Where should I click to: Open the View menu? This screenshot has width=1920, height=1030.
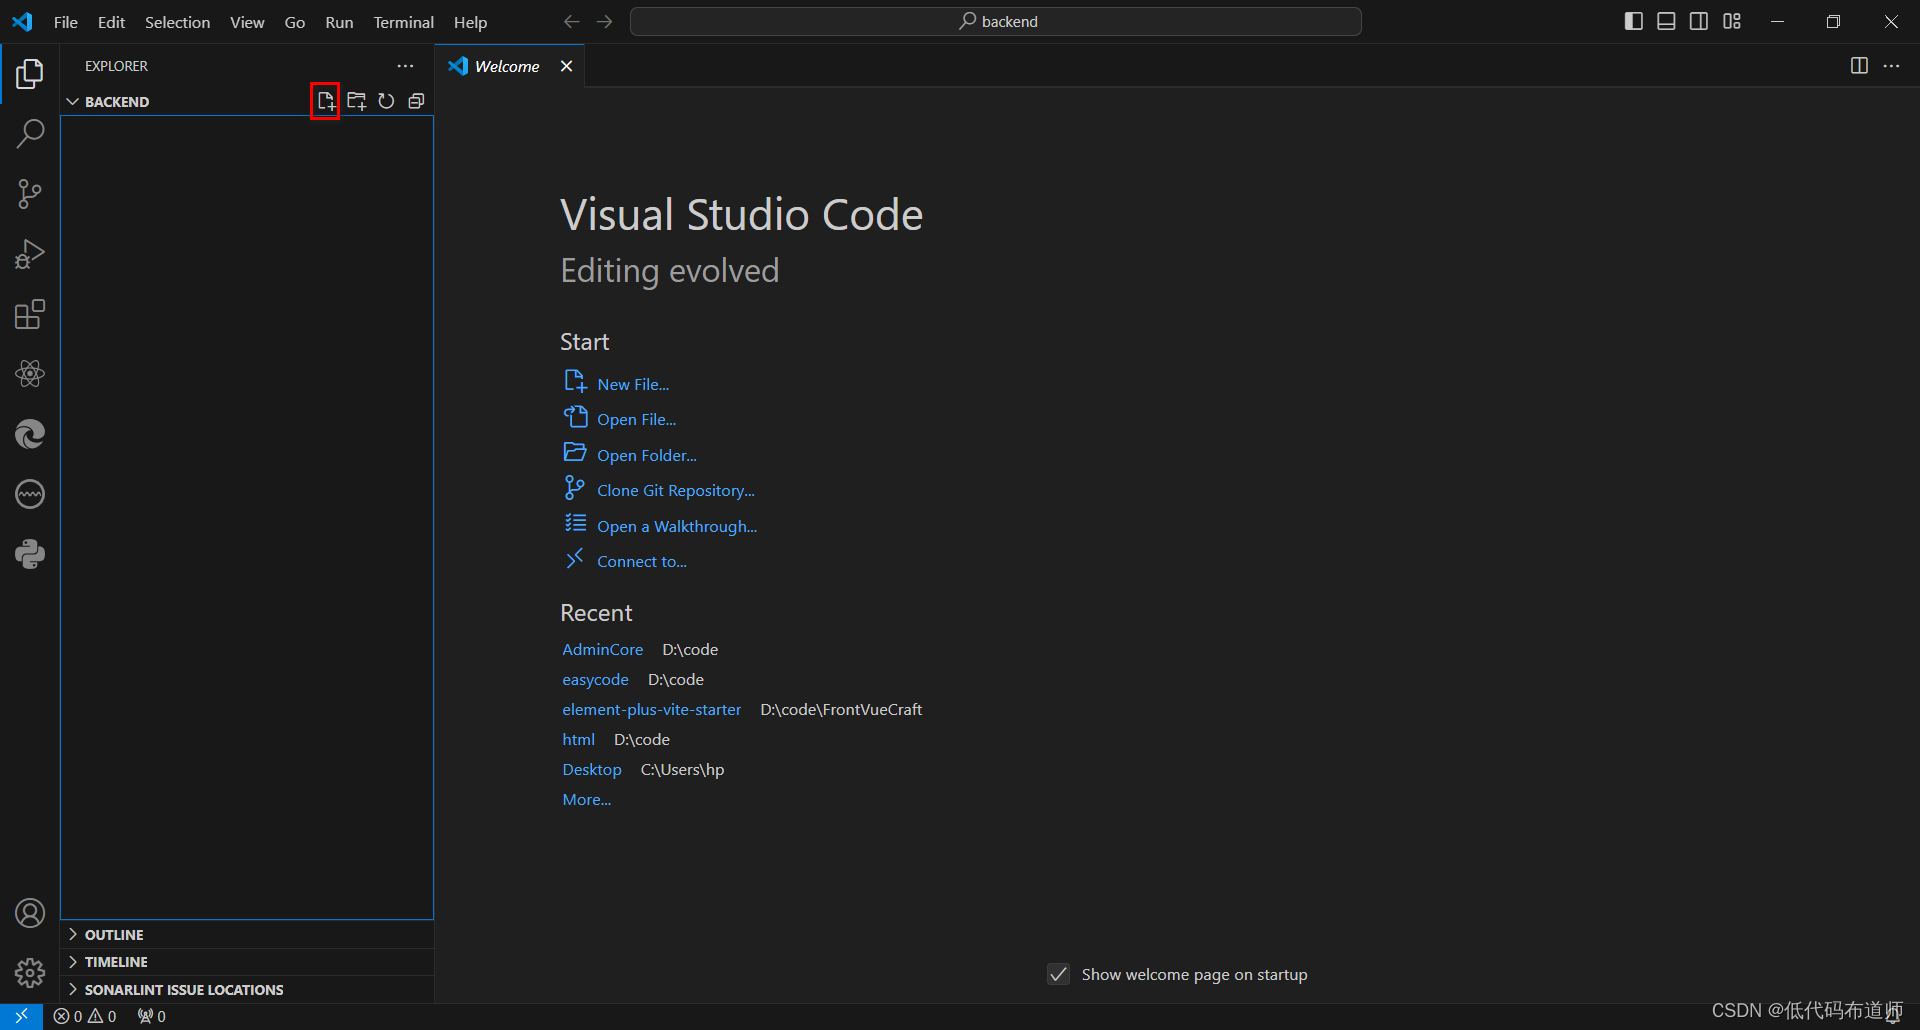pos(247,22)
